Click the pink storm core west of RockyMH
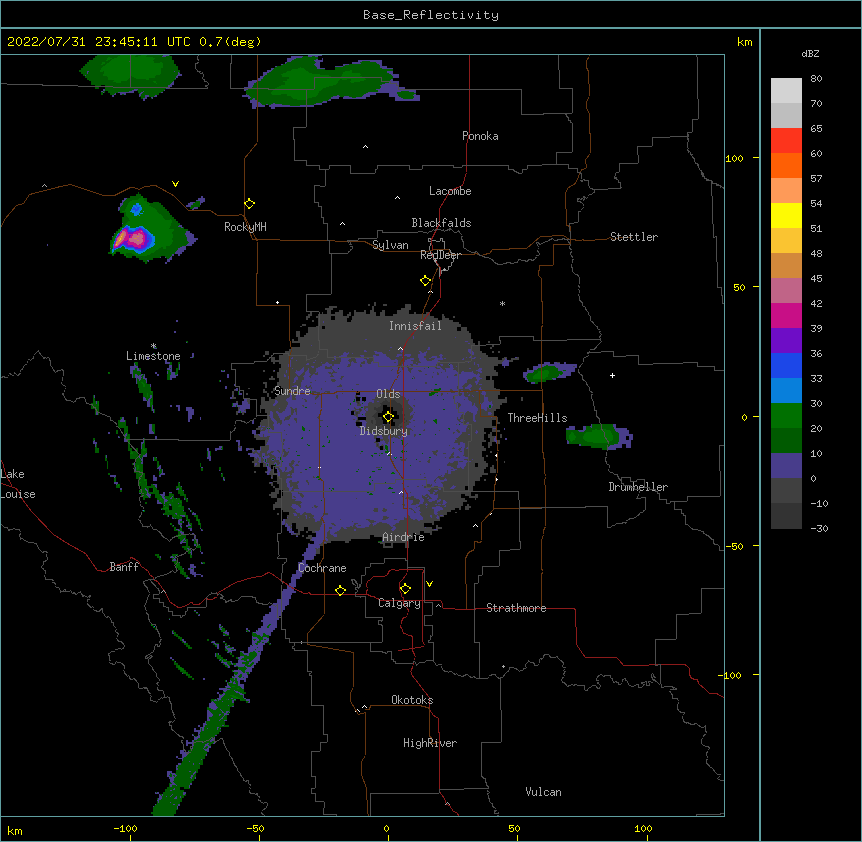Viewport: 862px width, 842px height. (x=134, y=239)
